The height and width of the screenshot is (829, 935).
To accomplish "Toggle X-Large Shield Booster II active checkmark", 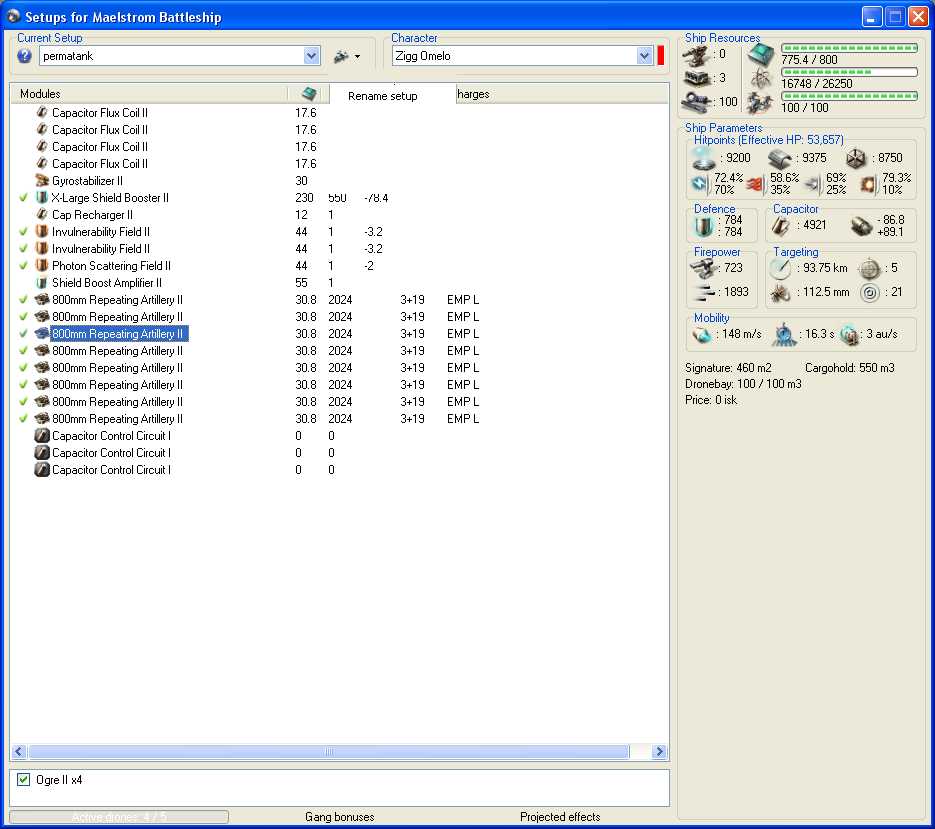I will [x=23, y=198].
